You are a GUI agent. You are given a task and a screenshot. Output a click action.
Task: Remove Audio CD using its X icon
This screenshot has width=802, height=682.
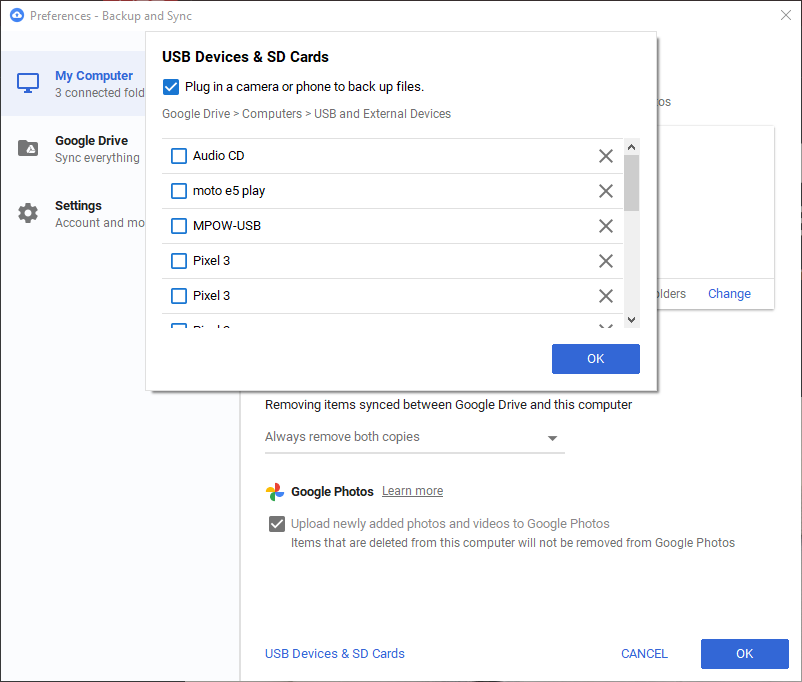pos(605,155)
